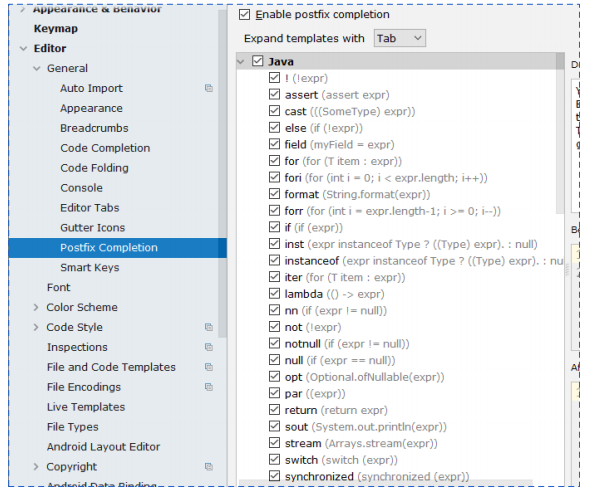Uncheck the notnull template checkbox

pyautogui.click(x=274, y=343)
